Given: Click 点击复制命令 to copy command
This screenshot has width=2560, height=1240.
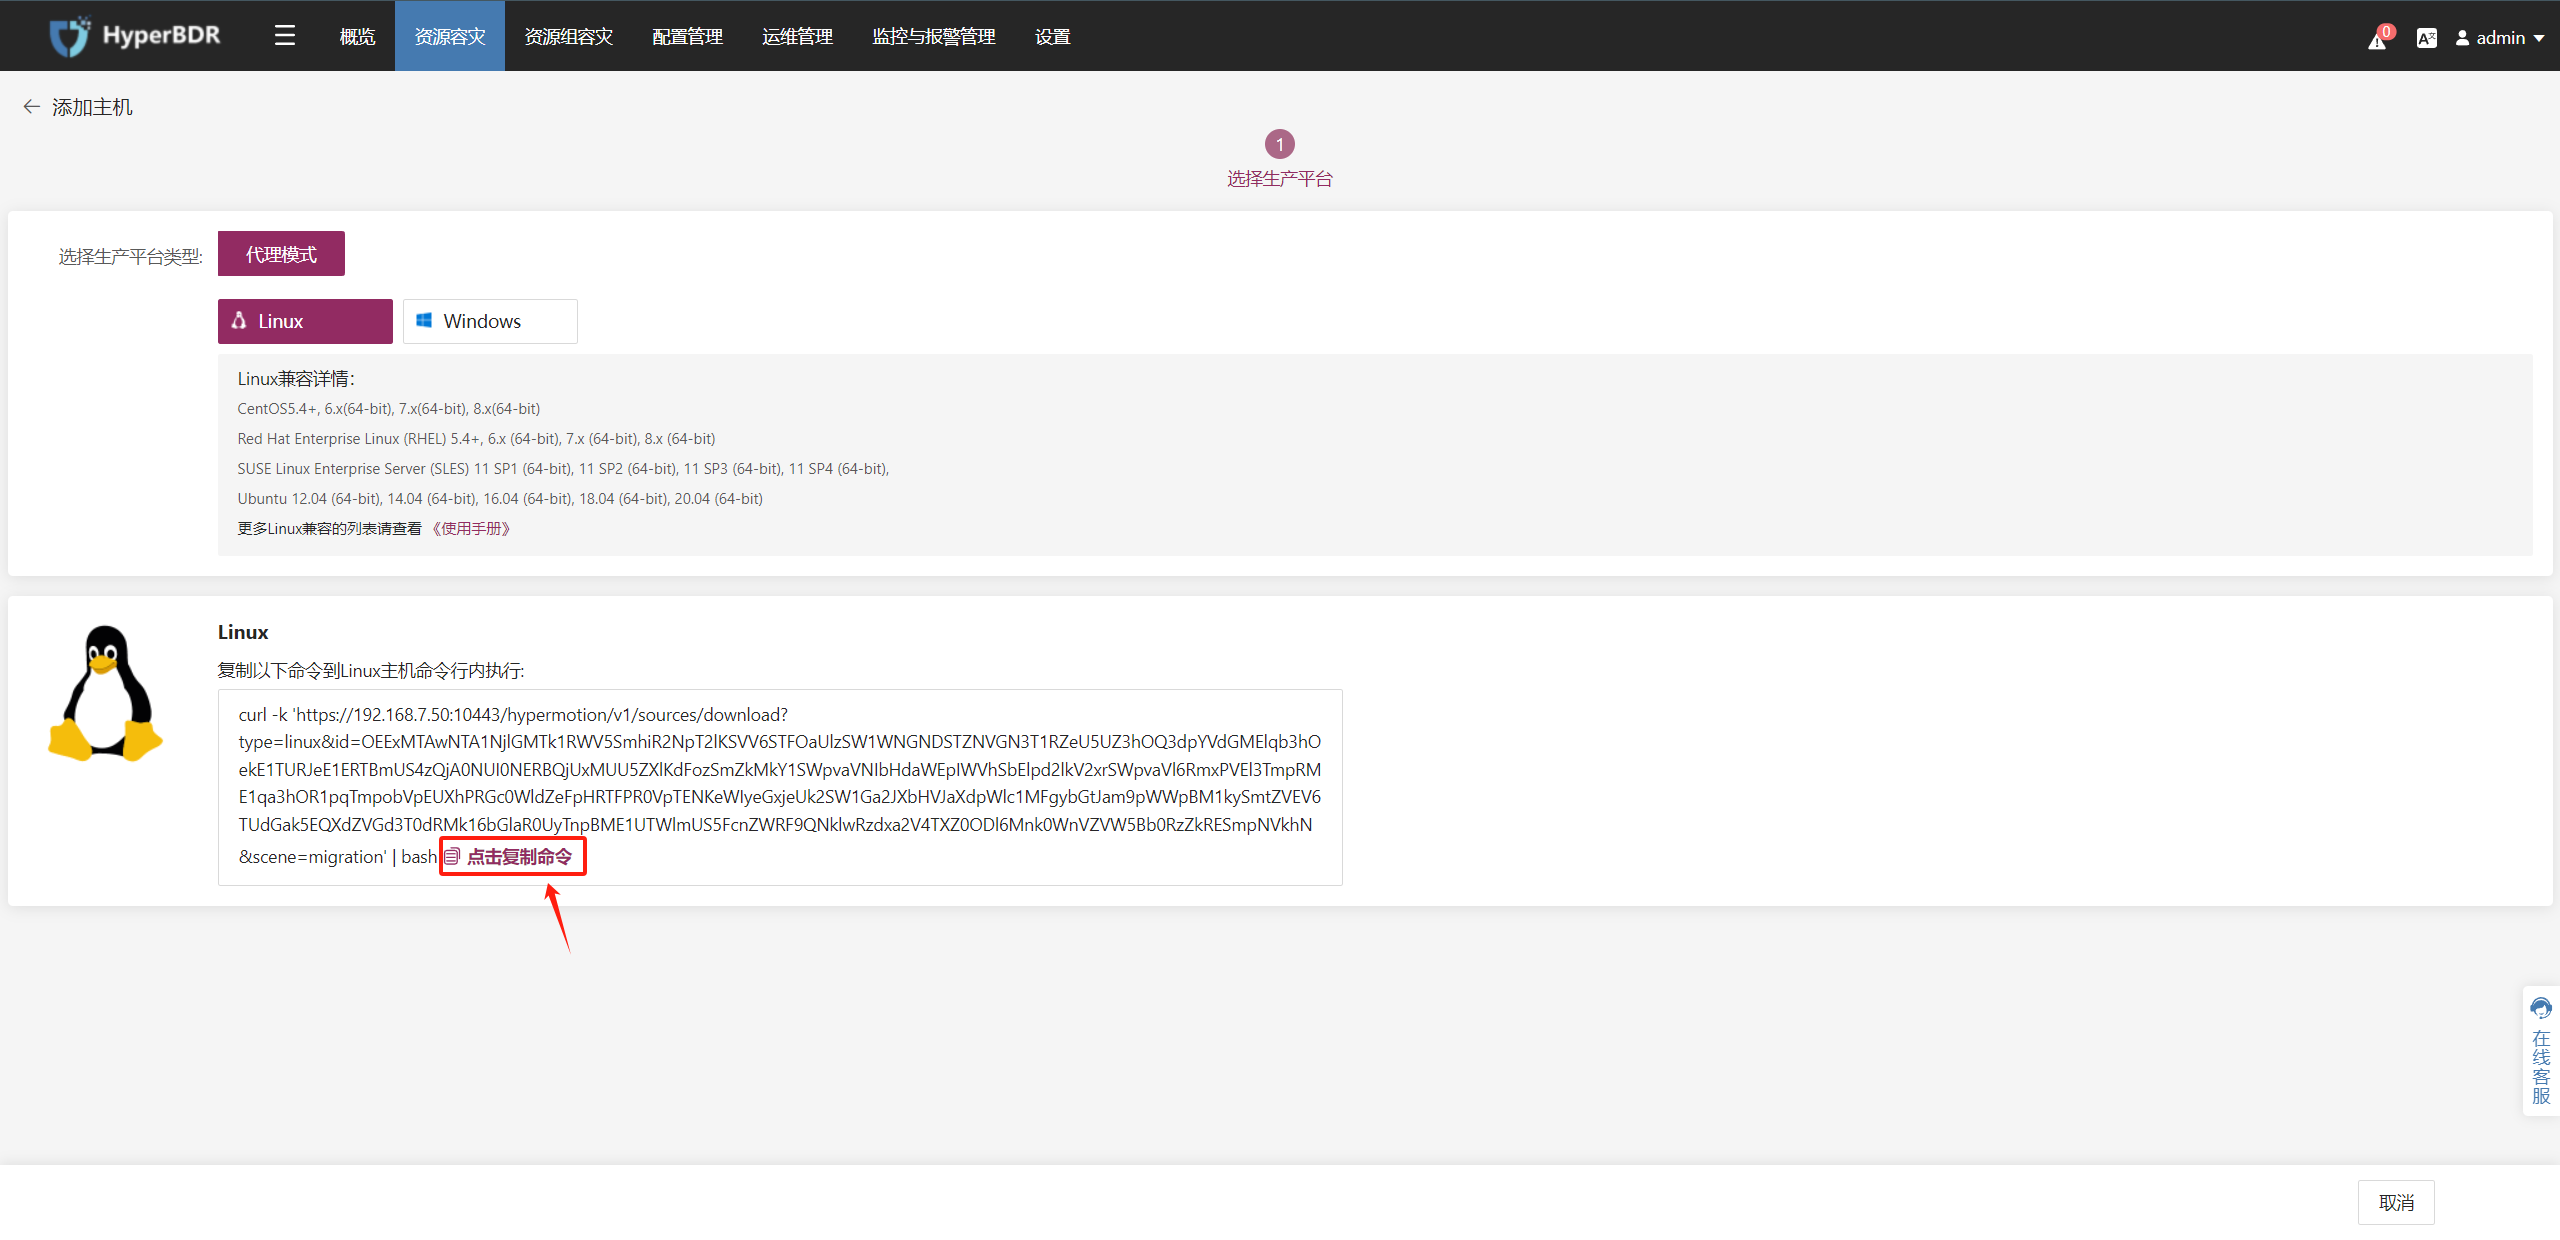Looking at the screenshot, I should [x=519, y=857].
